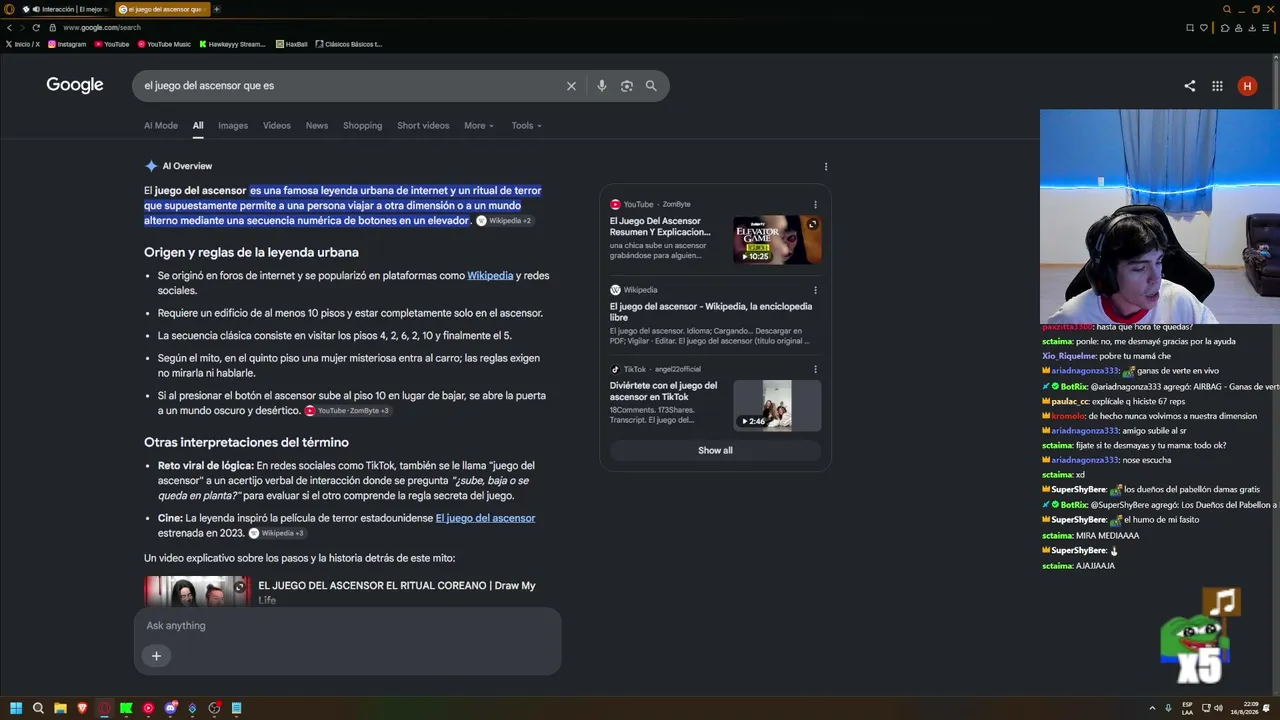Select the Short videos results tab
1280x720 pixels.
coord(423,126)
